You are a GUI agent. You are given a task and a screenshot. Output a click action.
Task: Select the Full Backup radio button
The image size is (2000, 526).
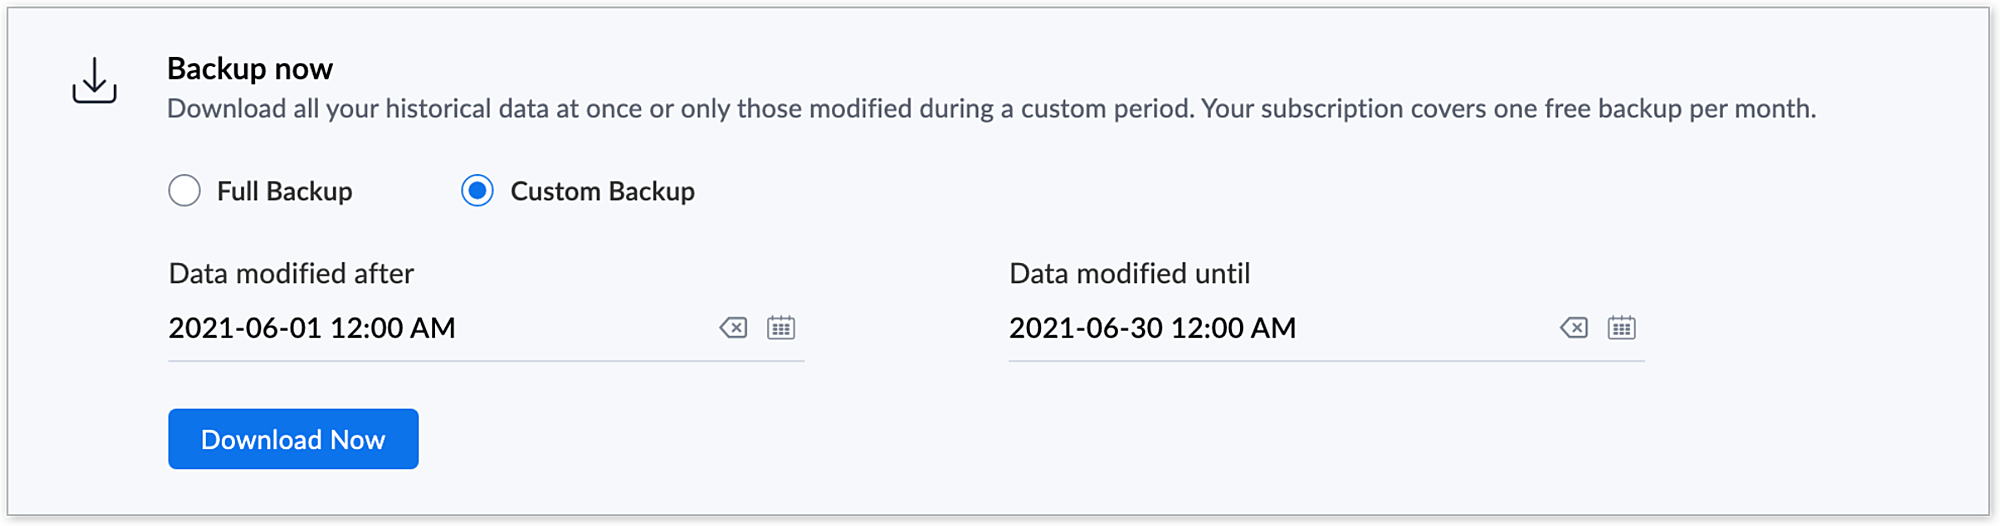point(185,191)
